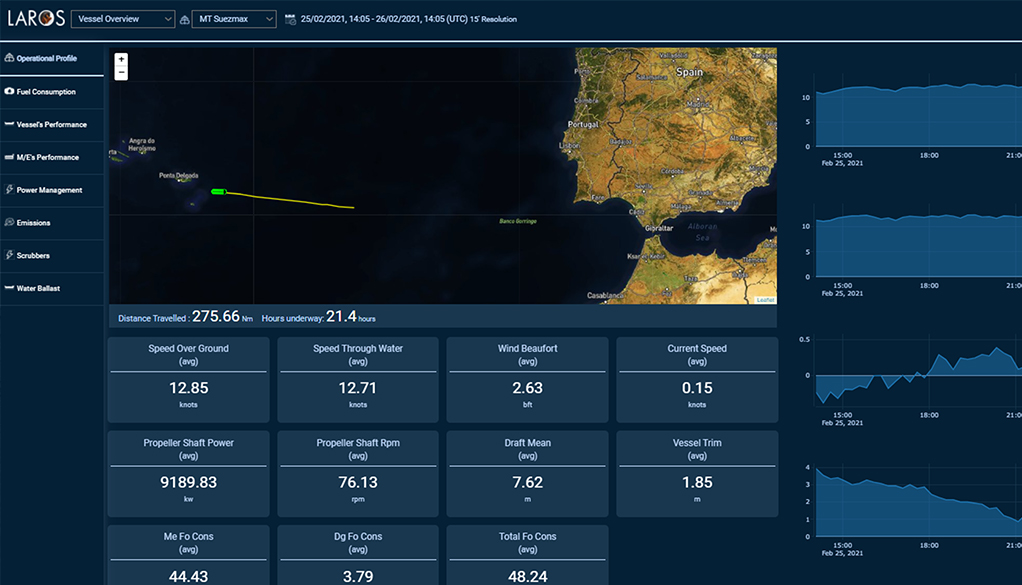Open M/E's Performance in sidebar

(x=48, y=158)
